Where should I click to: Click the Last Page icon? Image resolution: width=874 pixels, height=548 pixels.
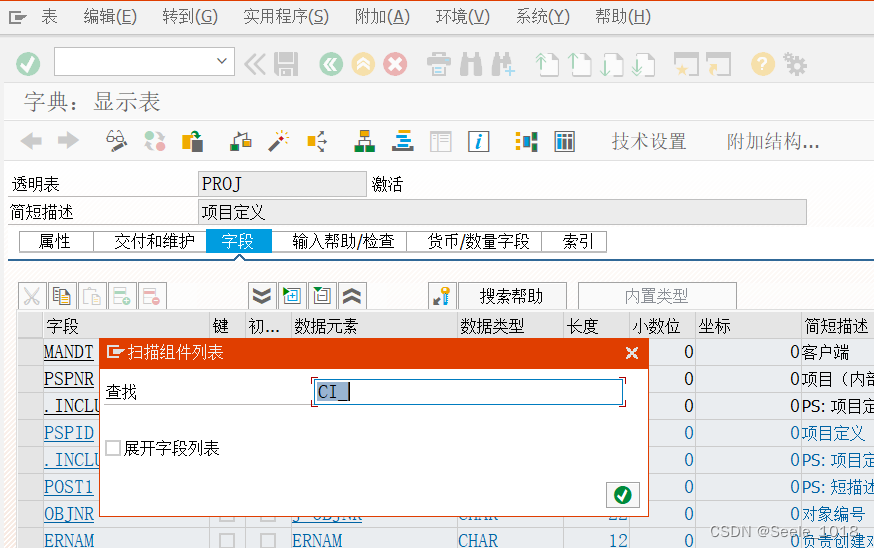(x=644, y=64)
